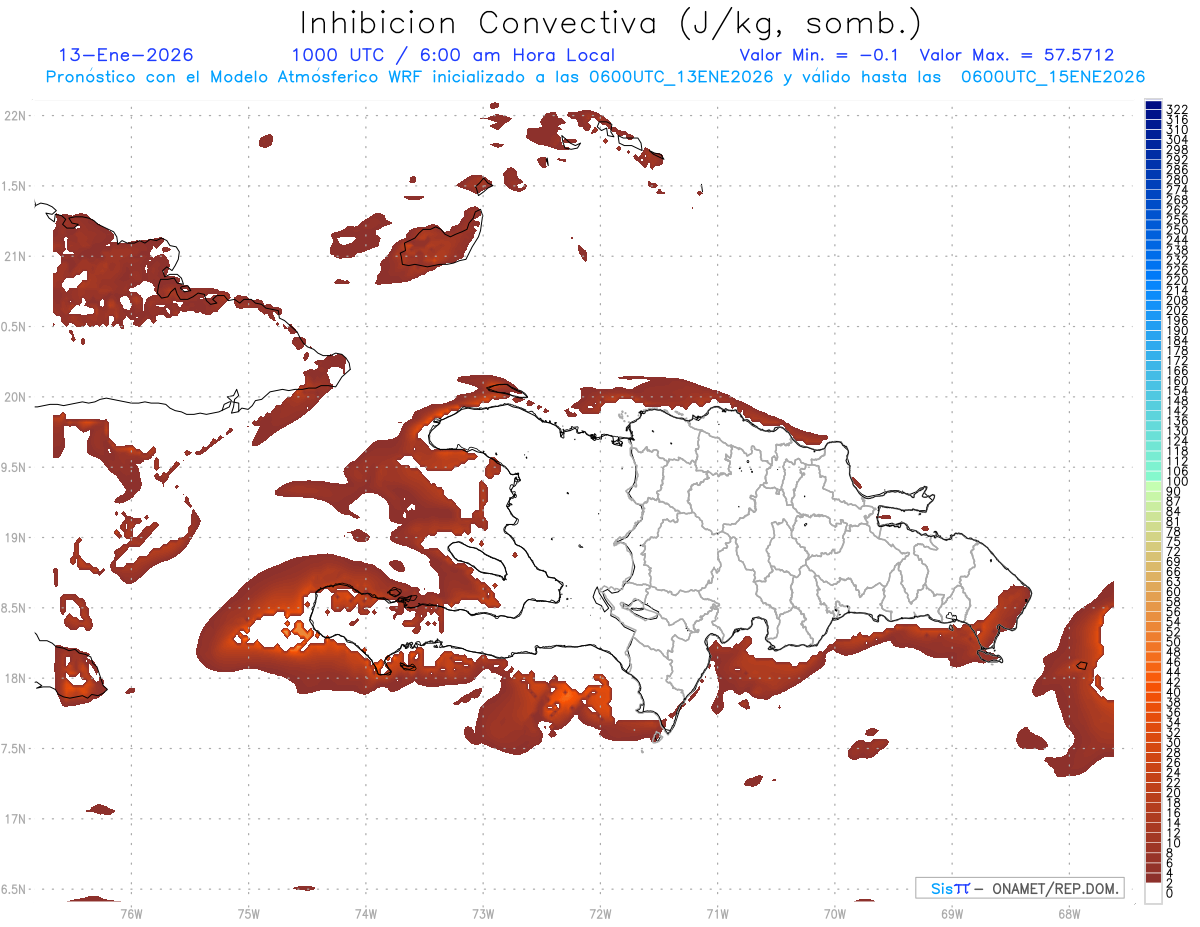
Task: Click the 'Valor Max. = 57.5712' readout
Action: 1017,55
